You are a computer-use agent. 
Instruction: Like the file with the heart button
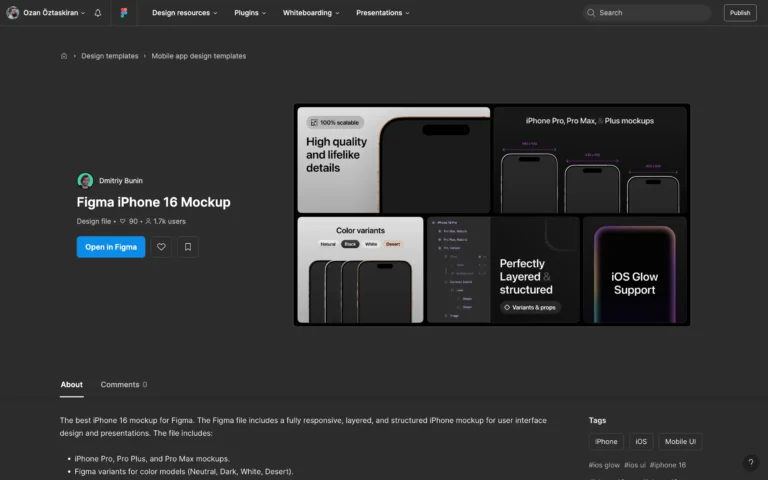161,247
